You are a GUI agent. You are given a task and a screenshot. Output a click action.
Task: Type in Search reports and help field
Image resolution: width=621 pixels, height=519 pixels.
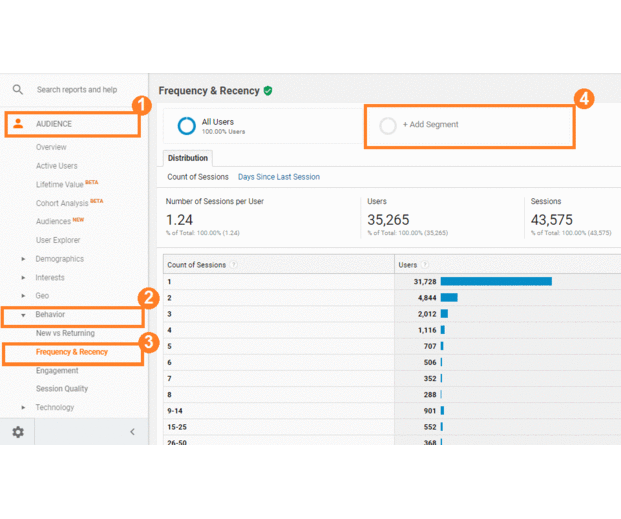click(x=78, y=90)
